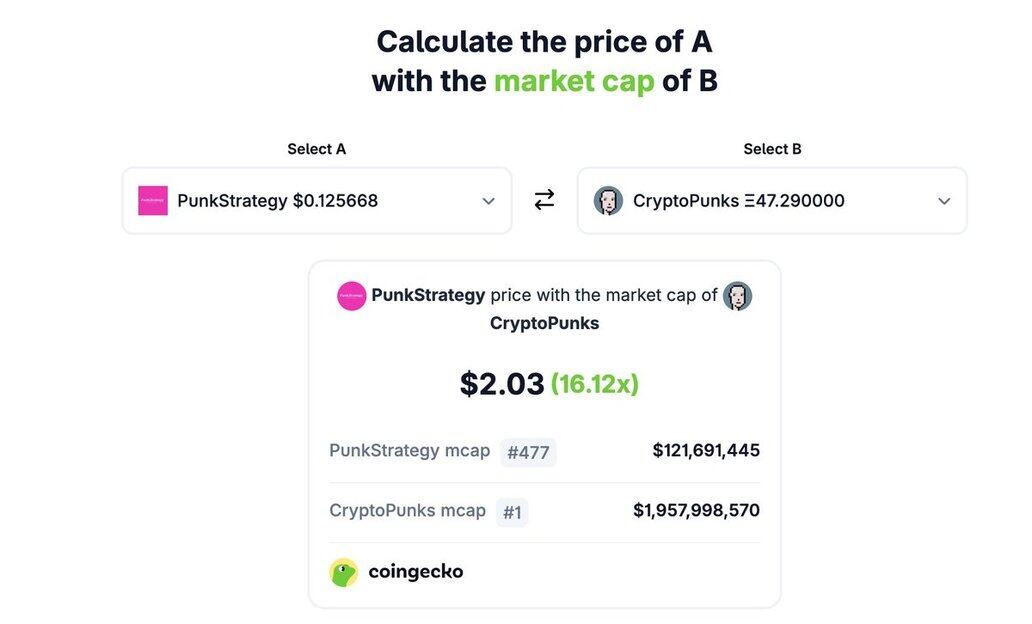The image size is (1032, 624).
Task: Expand the Select B chevron arrow
Action: click(x=944, y=201)
